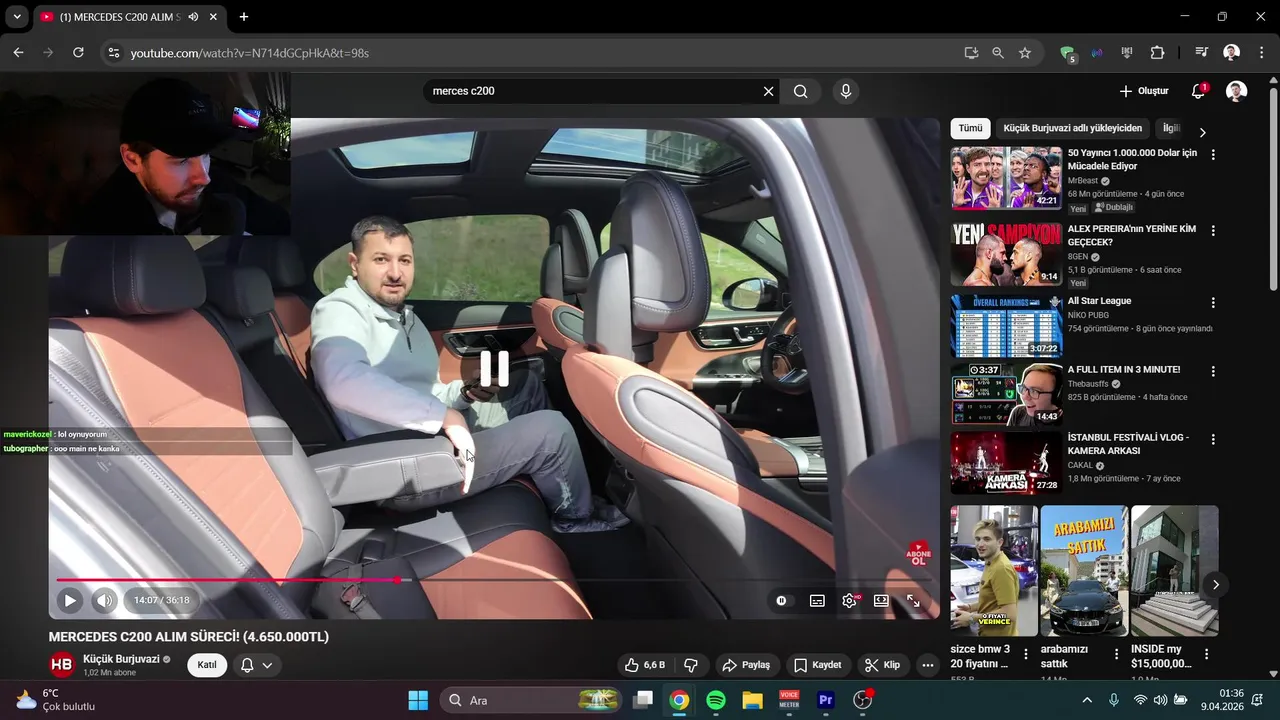Image resolution: width=1280 pixels, height=720 pixels.
Task: Open the Küçük Burjuvazi channel name
Action: point(121,659)
